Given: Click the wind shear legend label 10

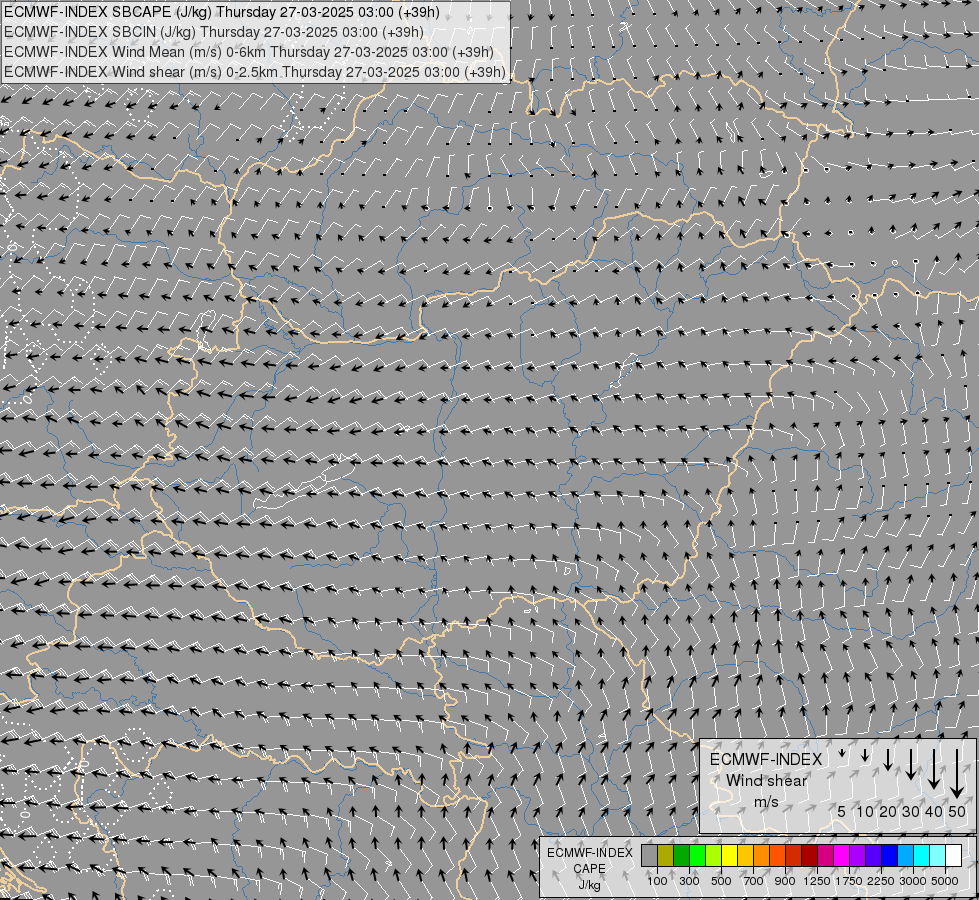Looking at the screenshot, I should 865,811.
